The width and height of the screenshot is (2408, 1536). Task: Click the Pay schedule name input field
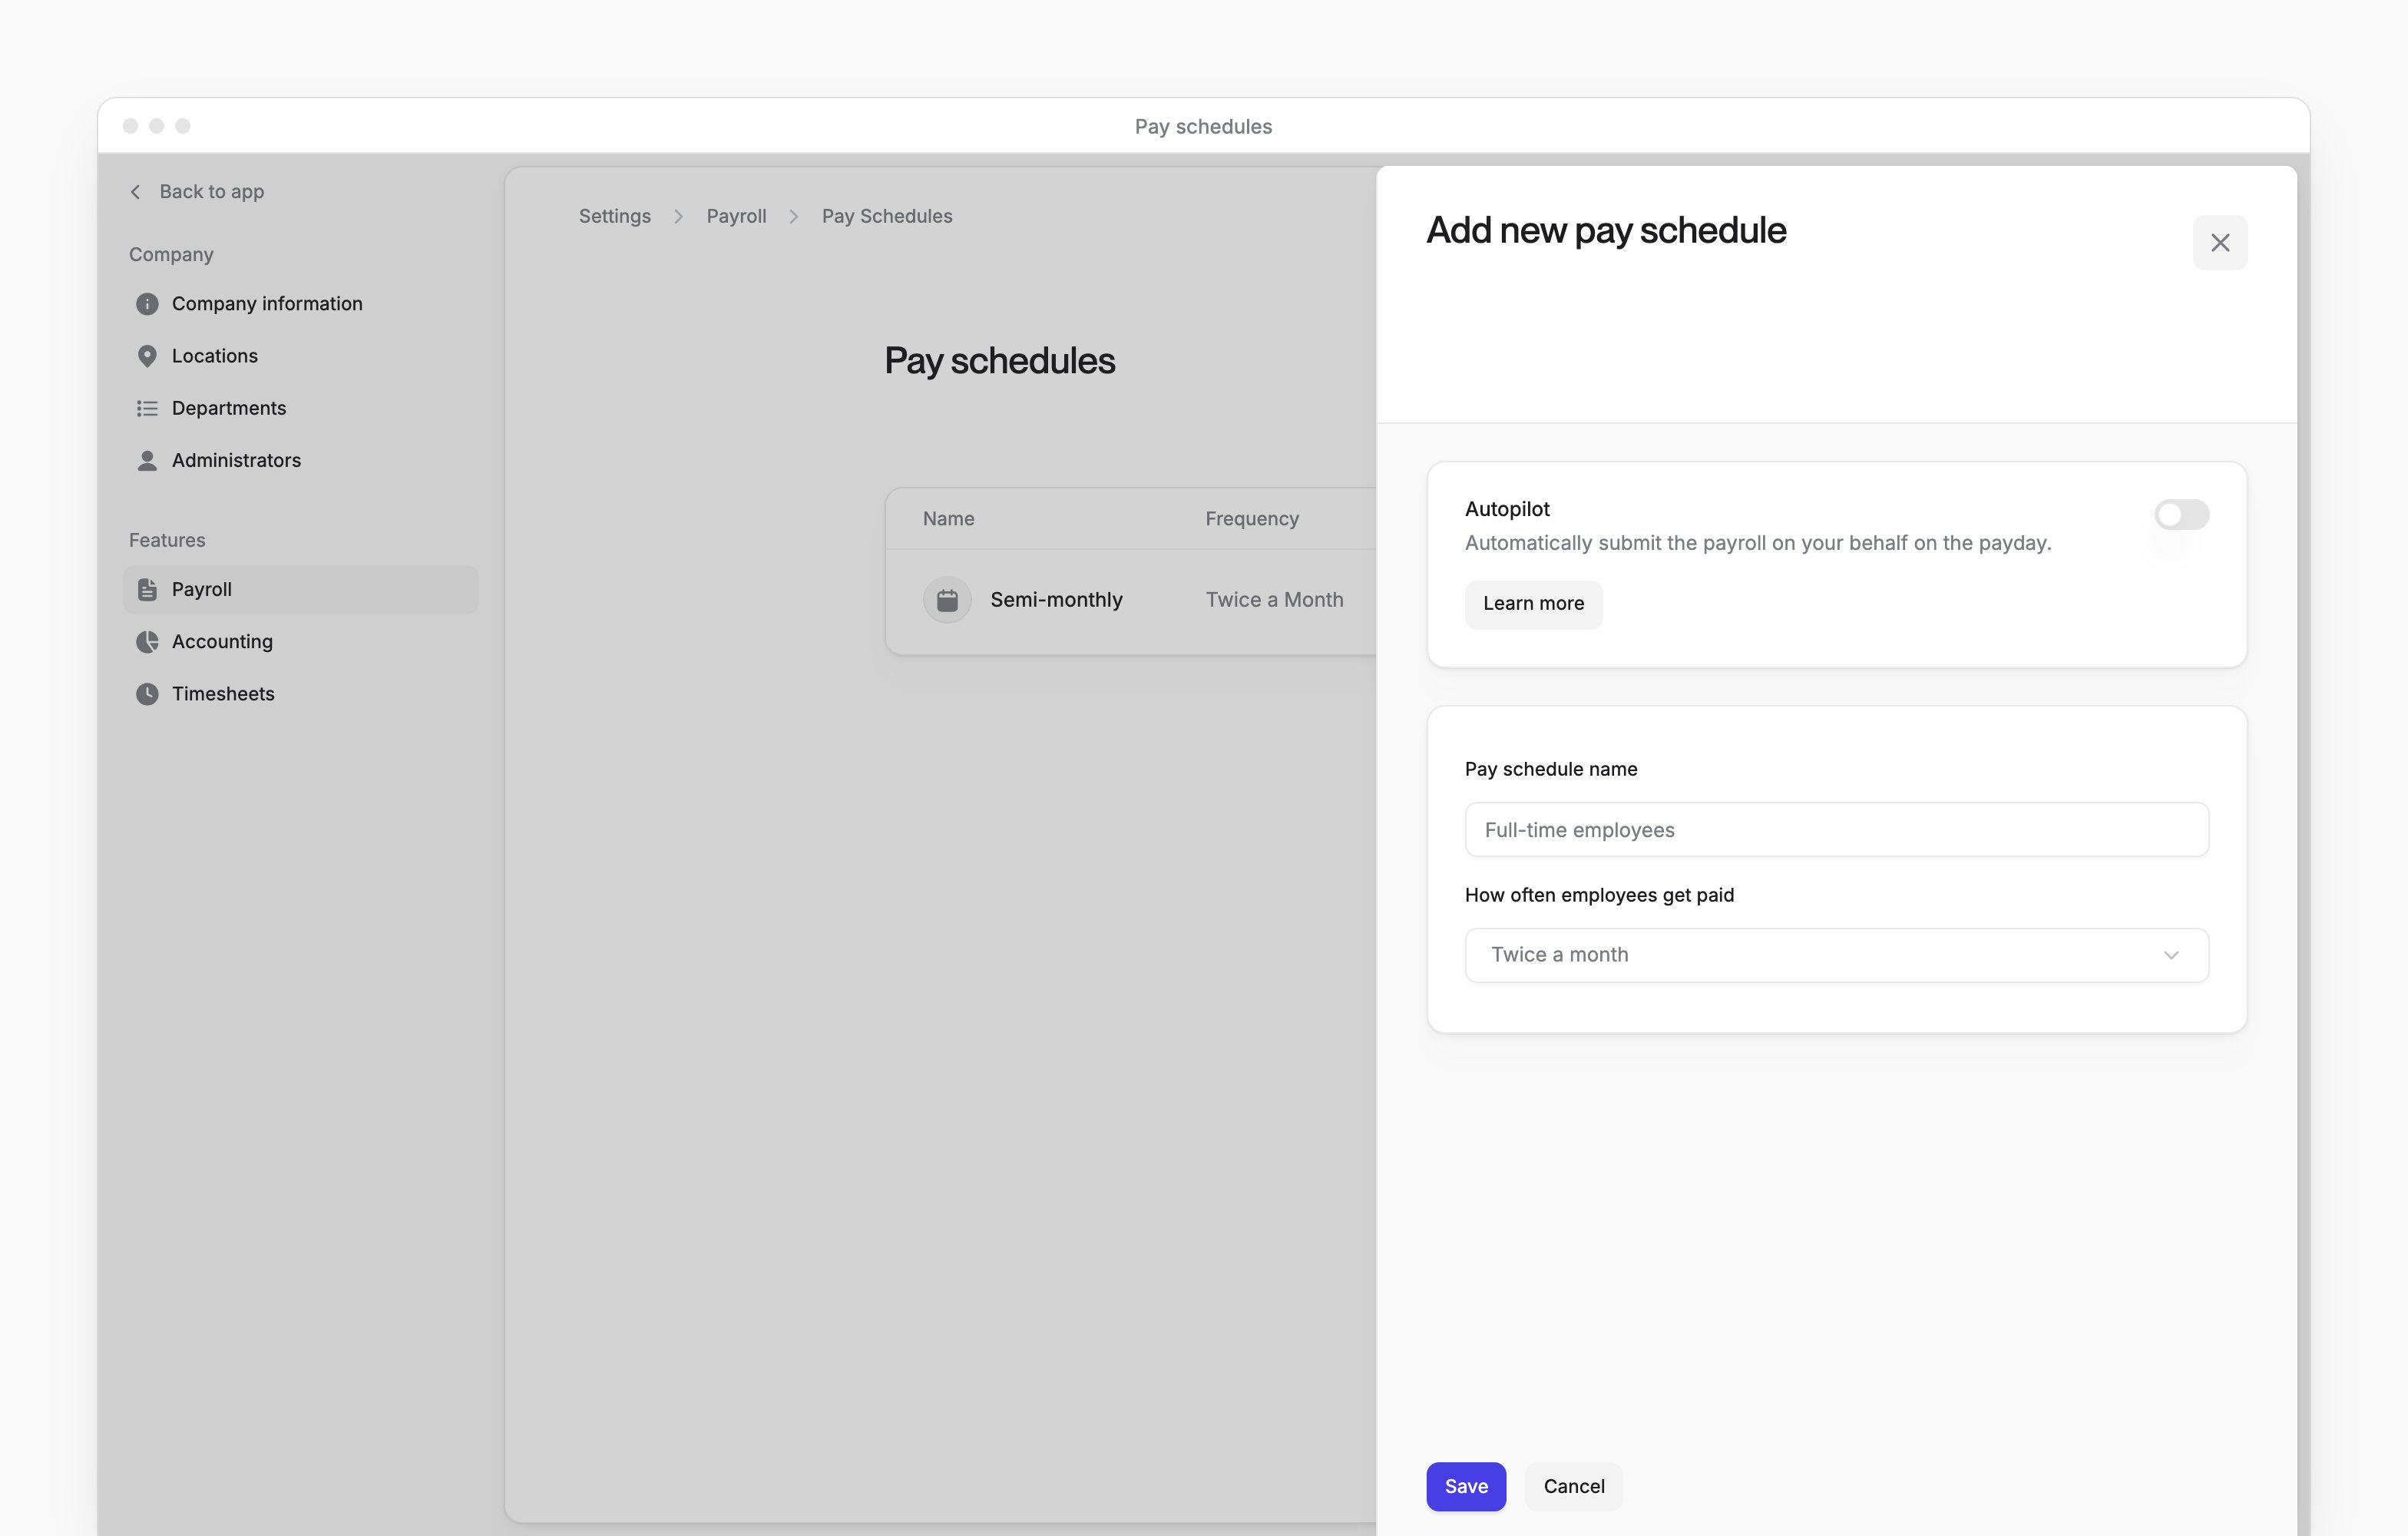point(1836,829)
